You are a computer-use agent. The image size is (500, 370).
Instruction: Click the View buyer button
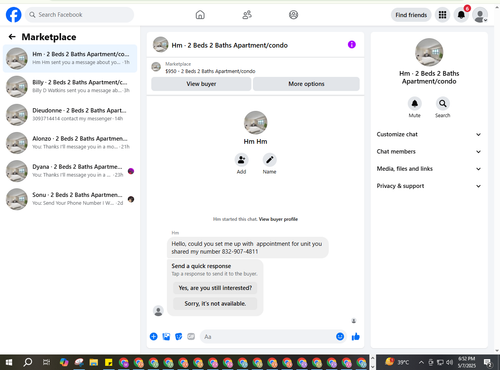pos(201,84)
